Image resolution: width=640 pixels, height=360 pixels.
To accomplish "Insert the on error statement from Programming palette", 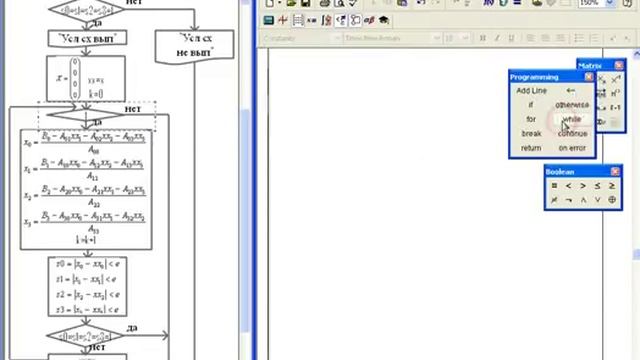I will [x=572, y=148].
